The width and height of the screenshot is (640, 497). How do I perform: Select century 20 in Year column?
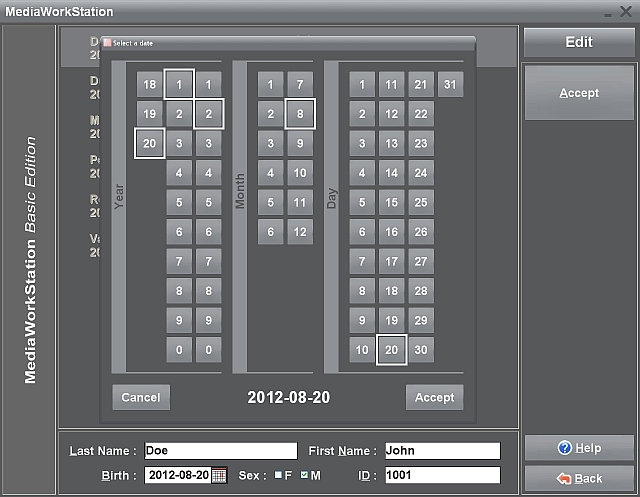pos(149,143)
